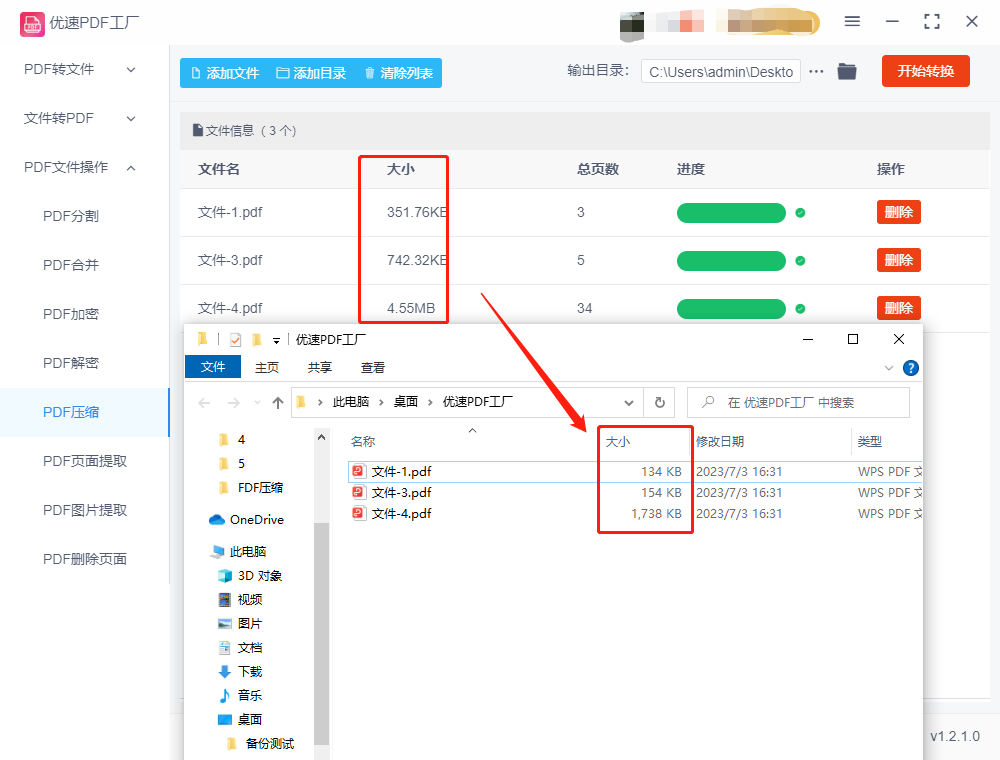Delete 文件-3.pdf with its 删除 button
Viewport: 1000px width, 760px height.
click(x=899, y=260)
